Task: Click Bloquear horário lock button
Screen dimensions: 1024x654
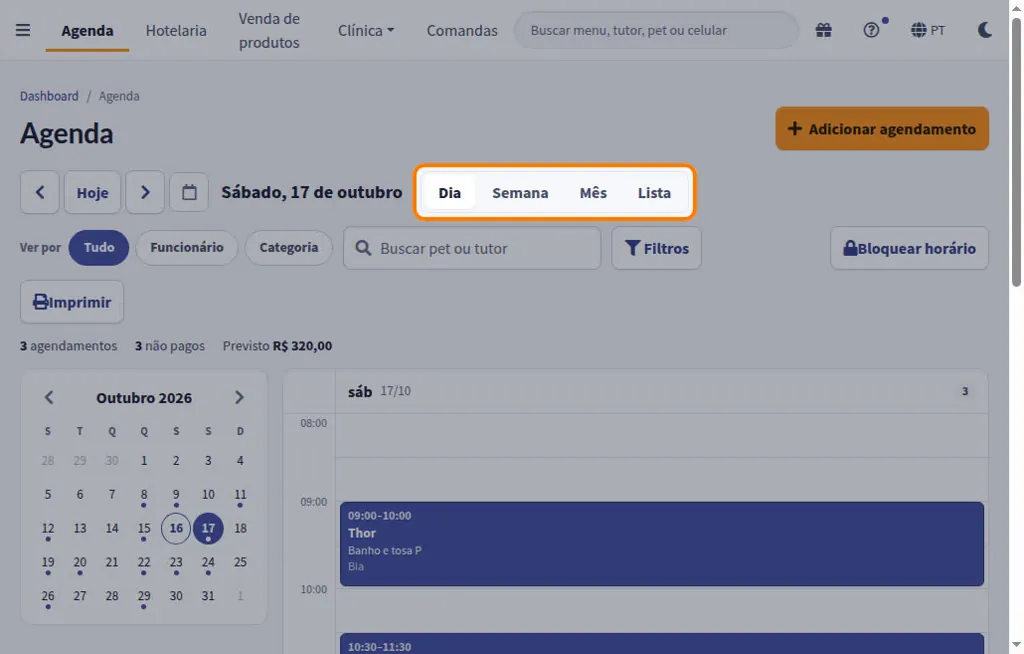Action: [909, 248]
